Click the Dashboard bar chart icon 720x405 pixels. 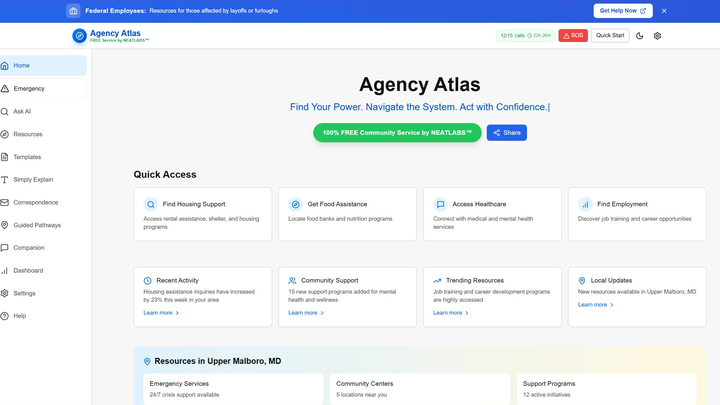tap(5, 270)
